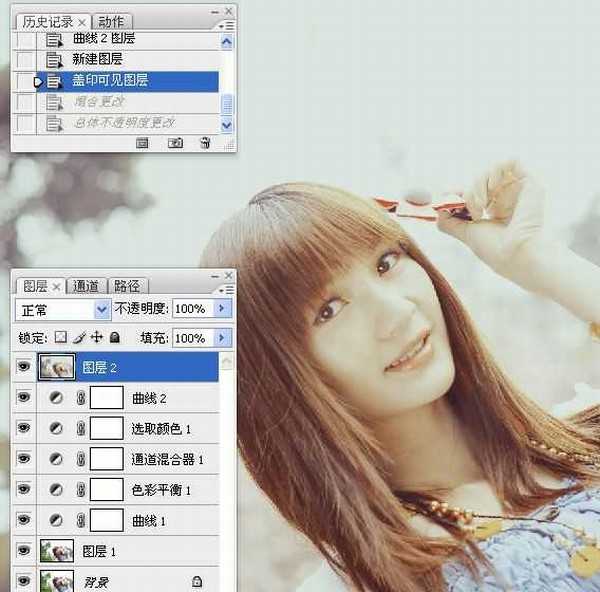Click create new document from state icon
Screen dimensions: 600x592
pos(143,143)
